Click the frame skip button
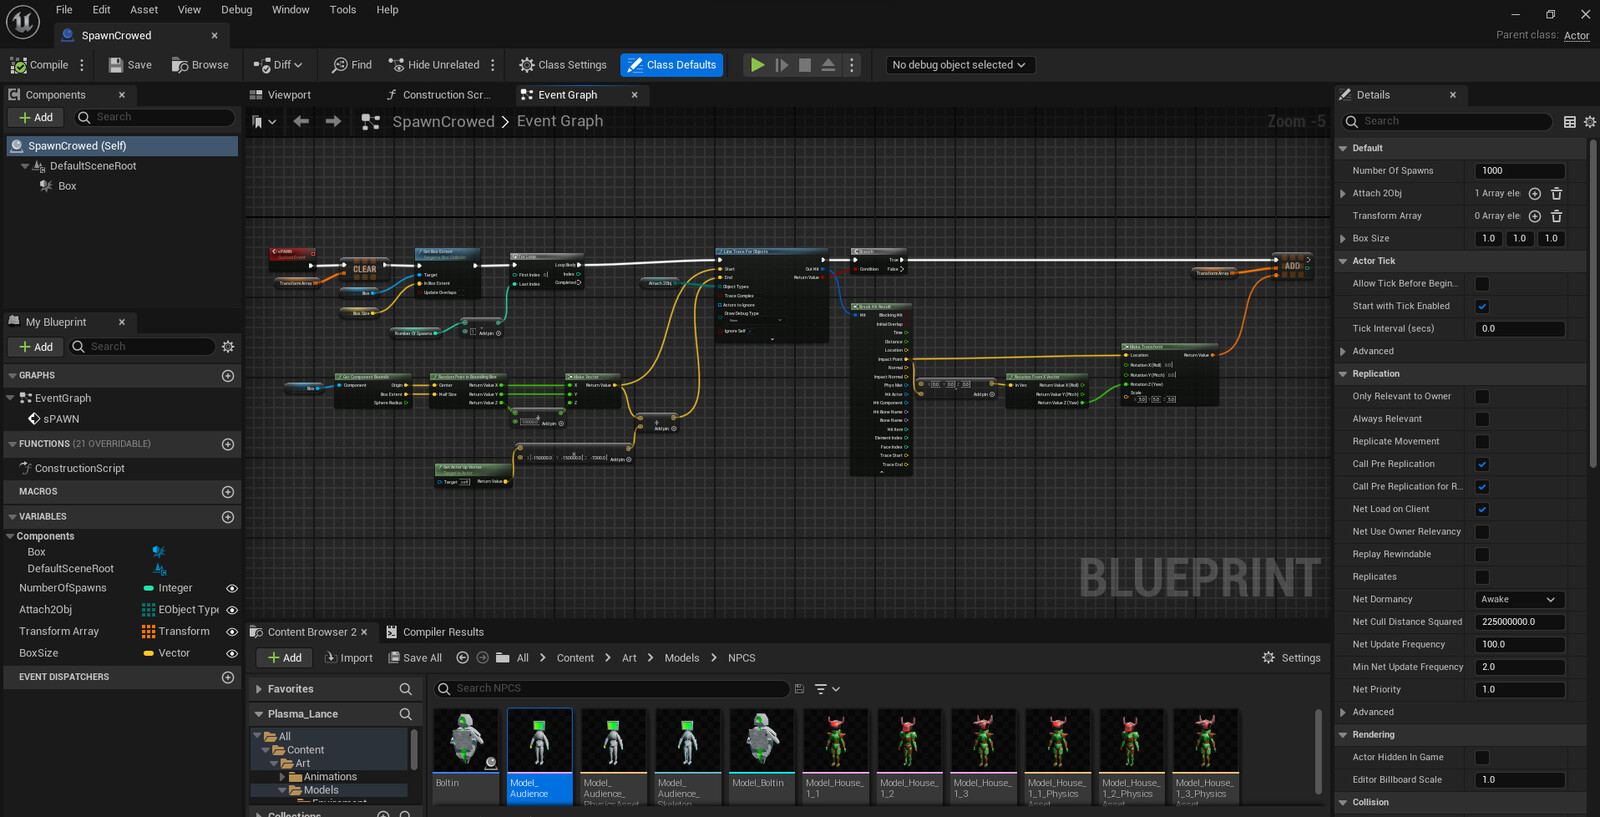The image size is (1600, 817). [x=782, y=65]
